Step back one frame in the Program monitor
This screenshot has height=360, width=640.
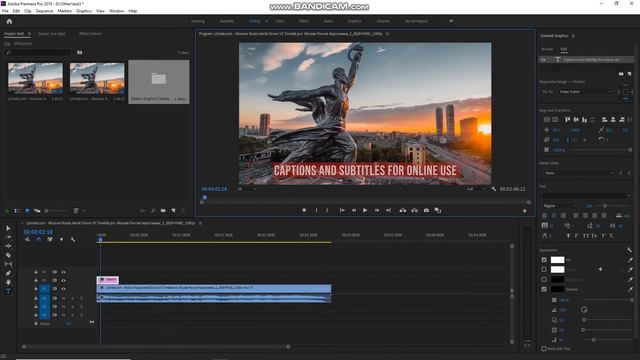coord(353,210)
